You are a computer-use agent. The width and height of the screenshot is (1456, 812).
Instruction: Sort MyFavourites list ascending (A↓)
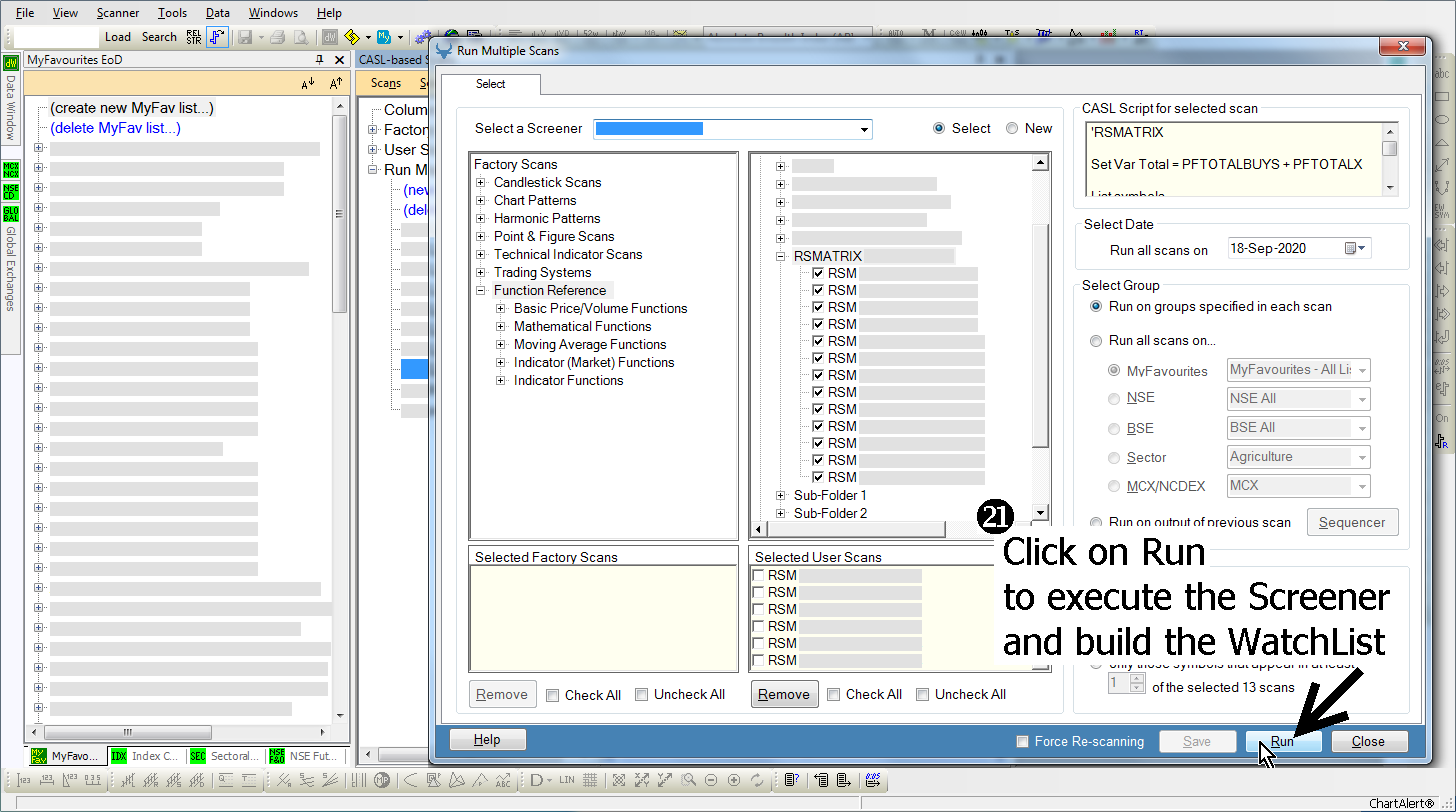[308, 84]
